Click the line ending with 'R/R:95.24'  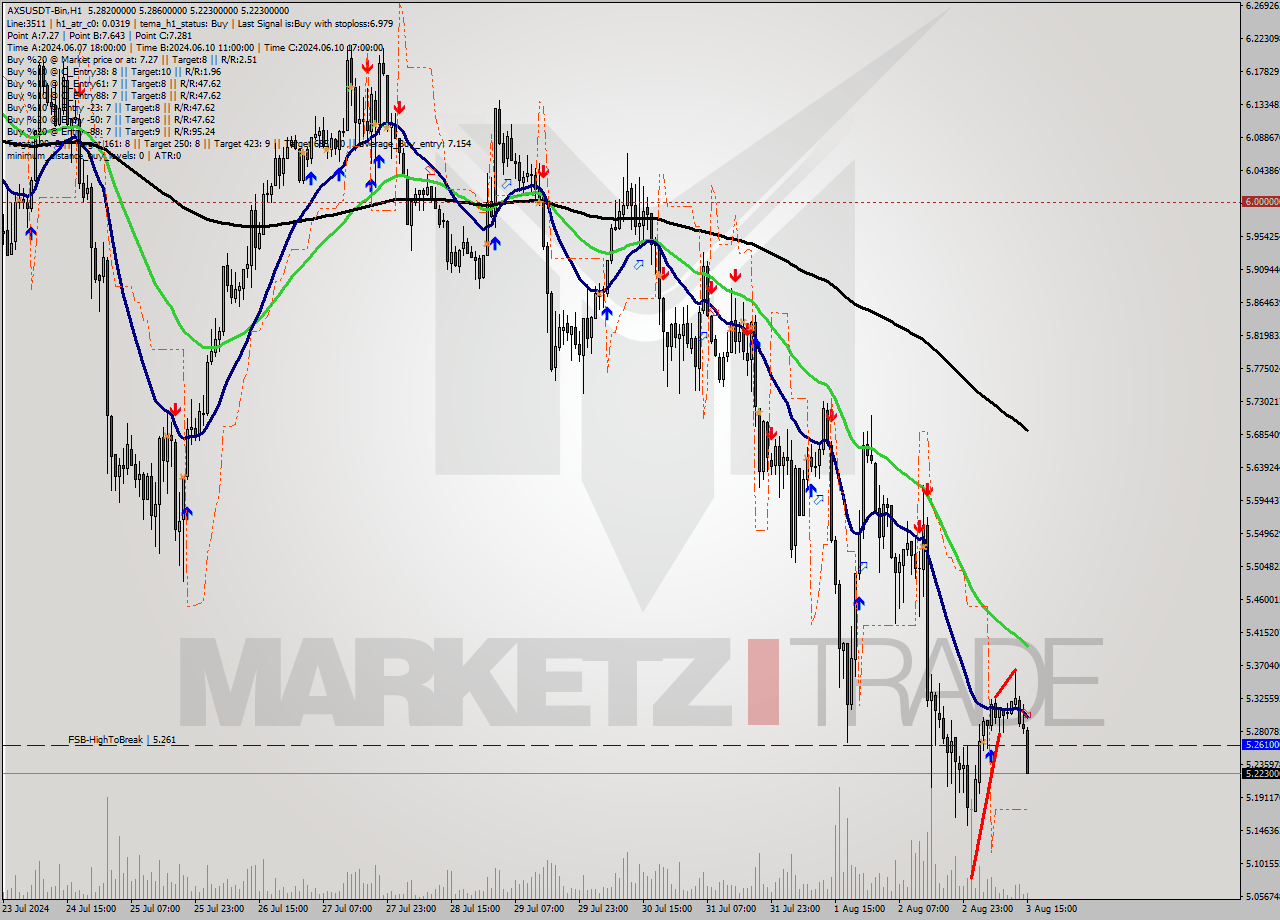[110, 131]
